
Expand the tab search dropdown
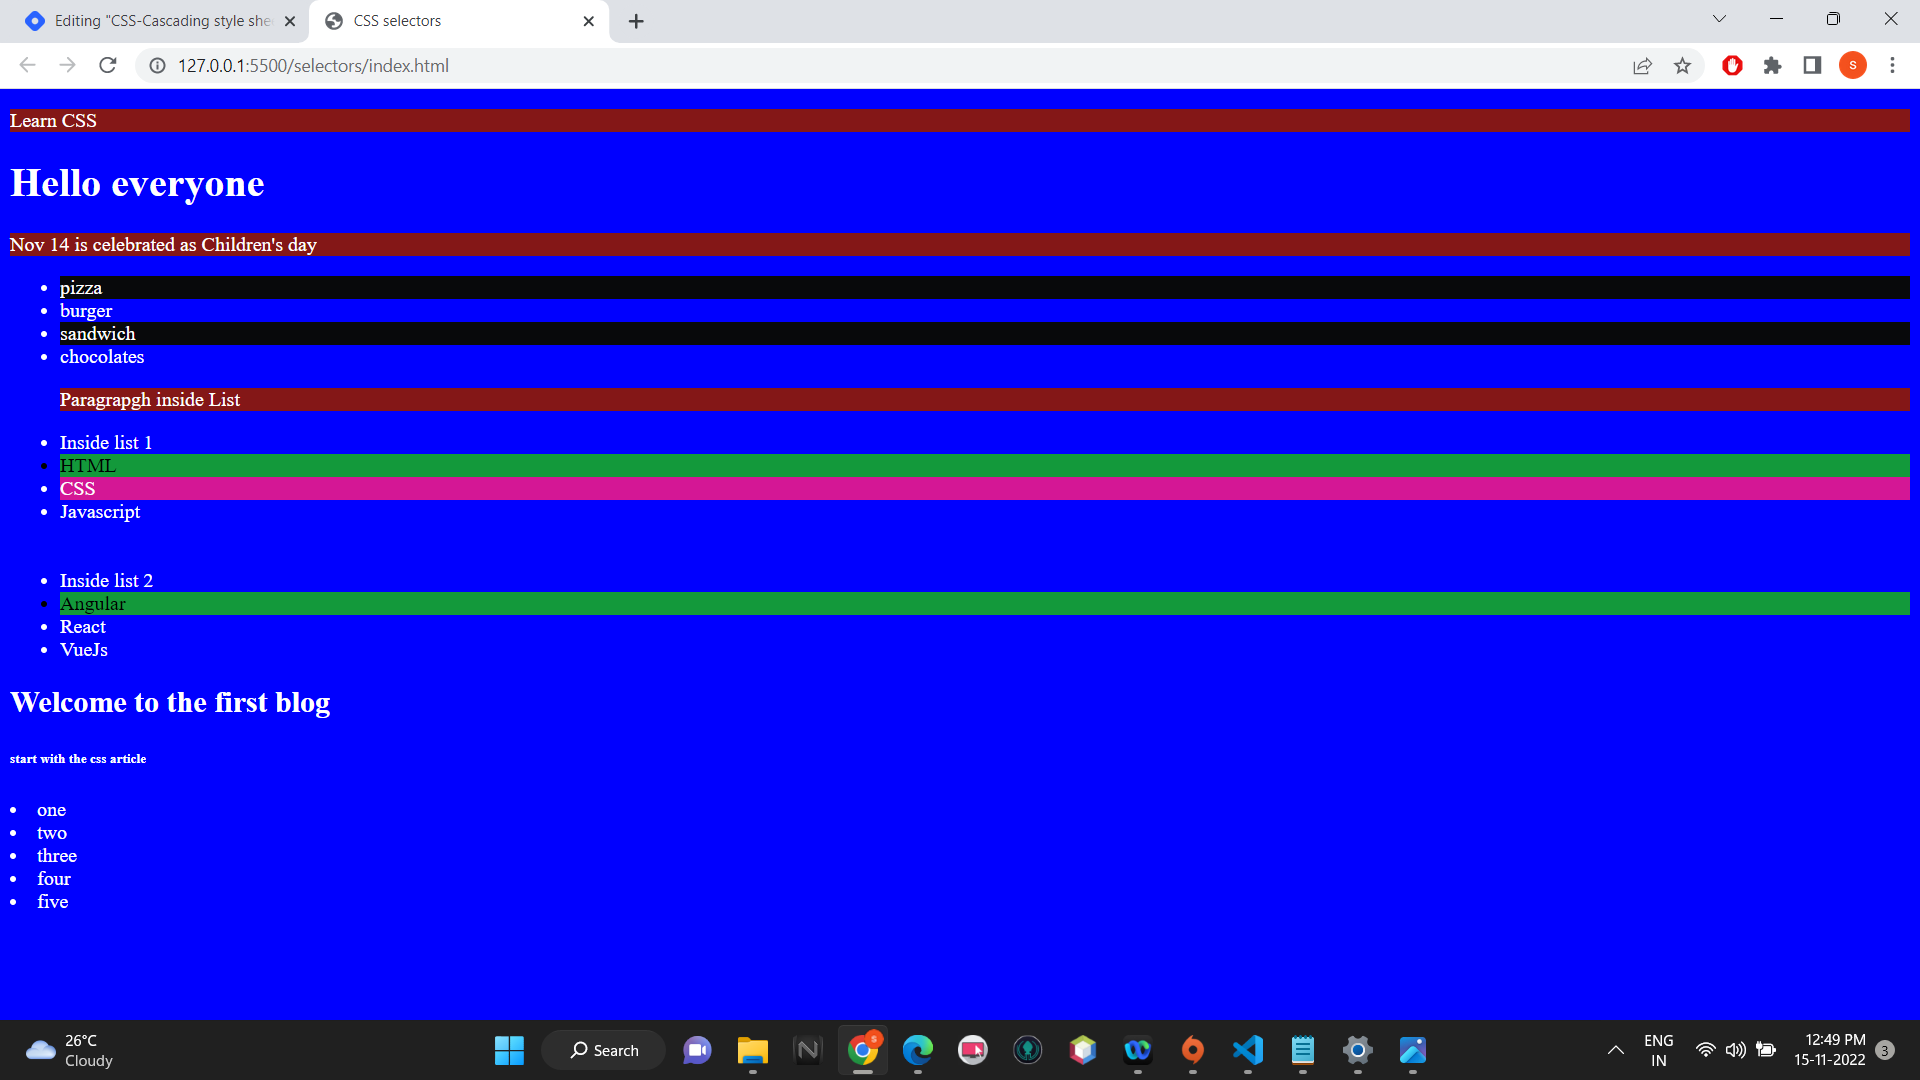click(x=1719, y=19)
